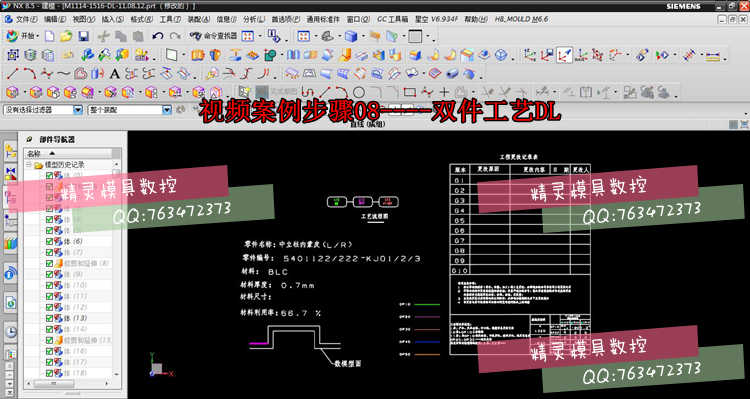Uncheck the checkbox for 体 (7)

(x=49, y=253)
